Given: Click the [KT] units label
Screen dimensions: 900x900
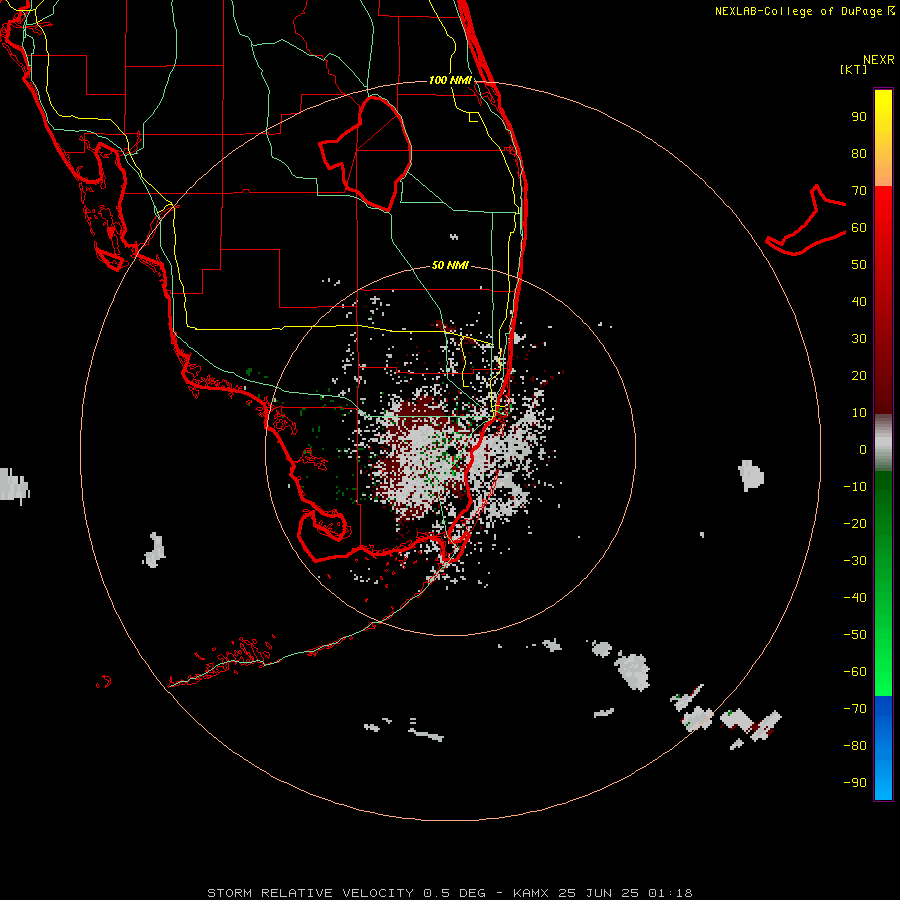Looking at the screenshot, I should point(853,69).
